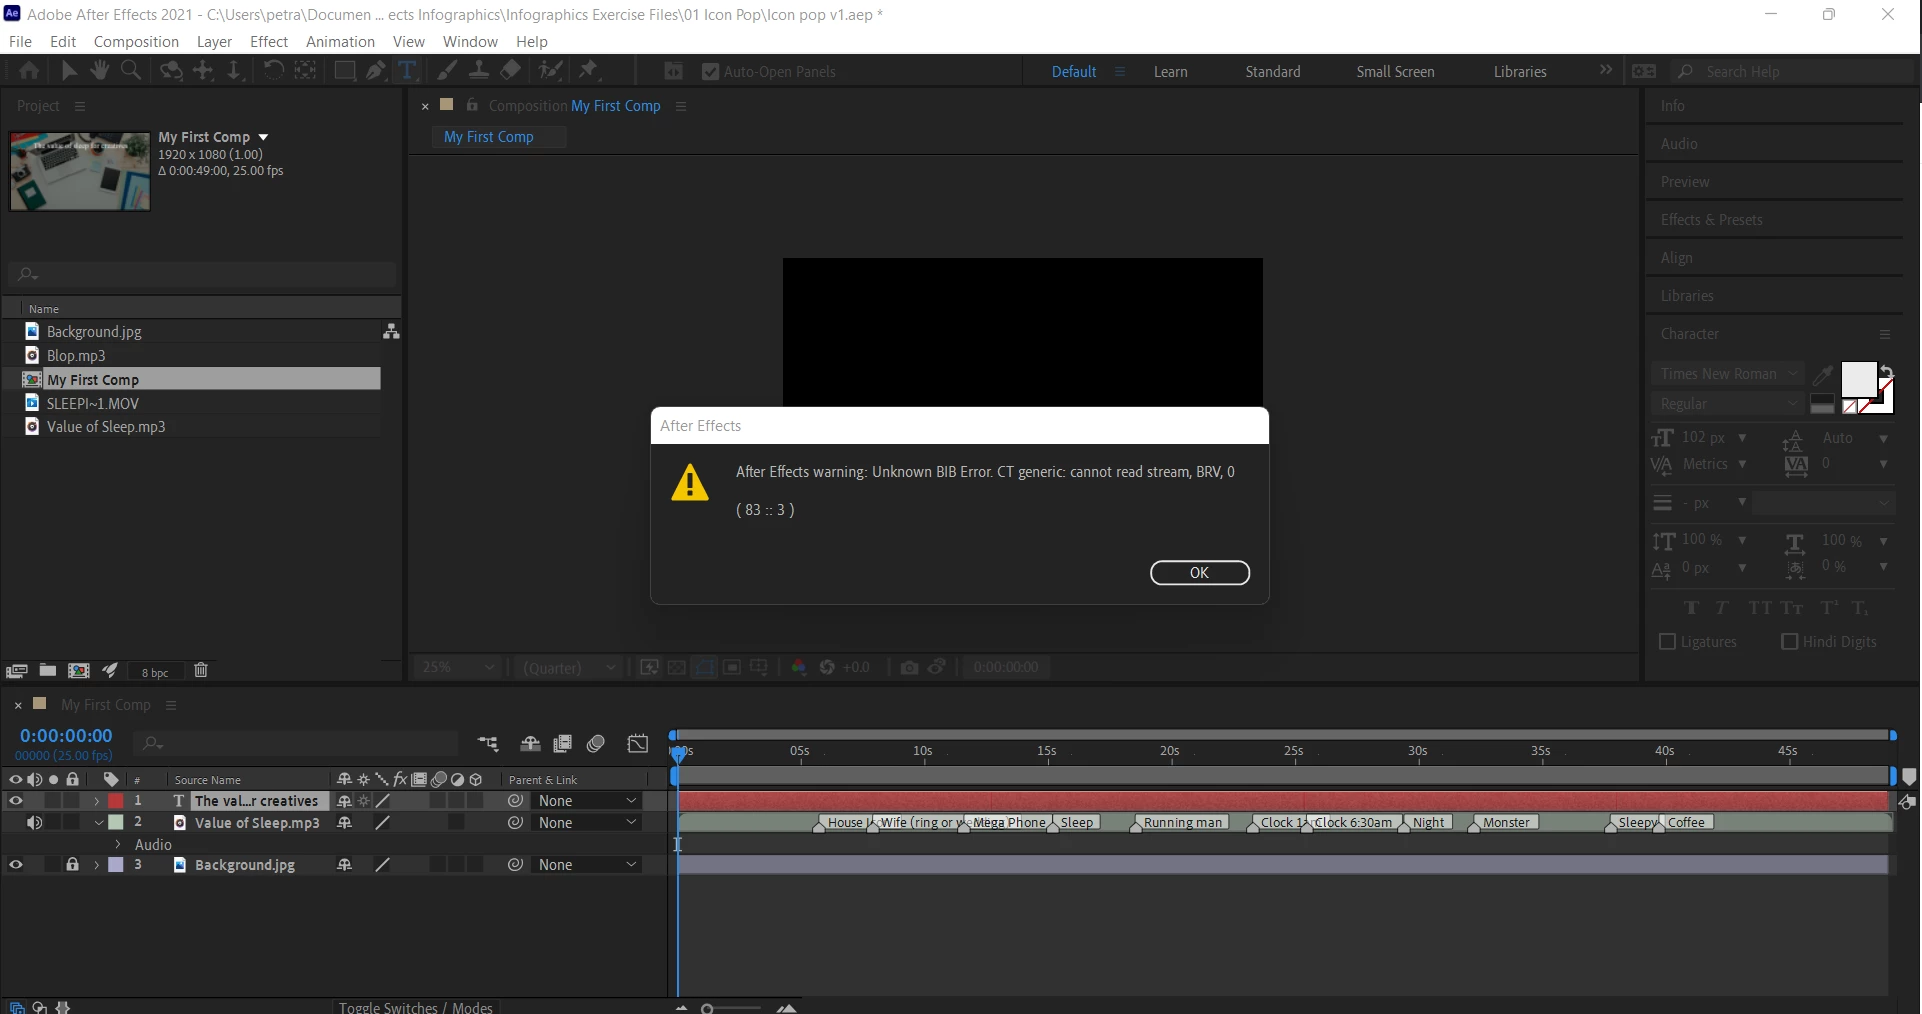The width and height of the screenshot is (1922, 1014).
Task: Click the Interpret Footage icon in Project panel
Action: coord(17,671)
